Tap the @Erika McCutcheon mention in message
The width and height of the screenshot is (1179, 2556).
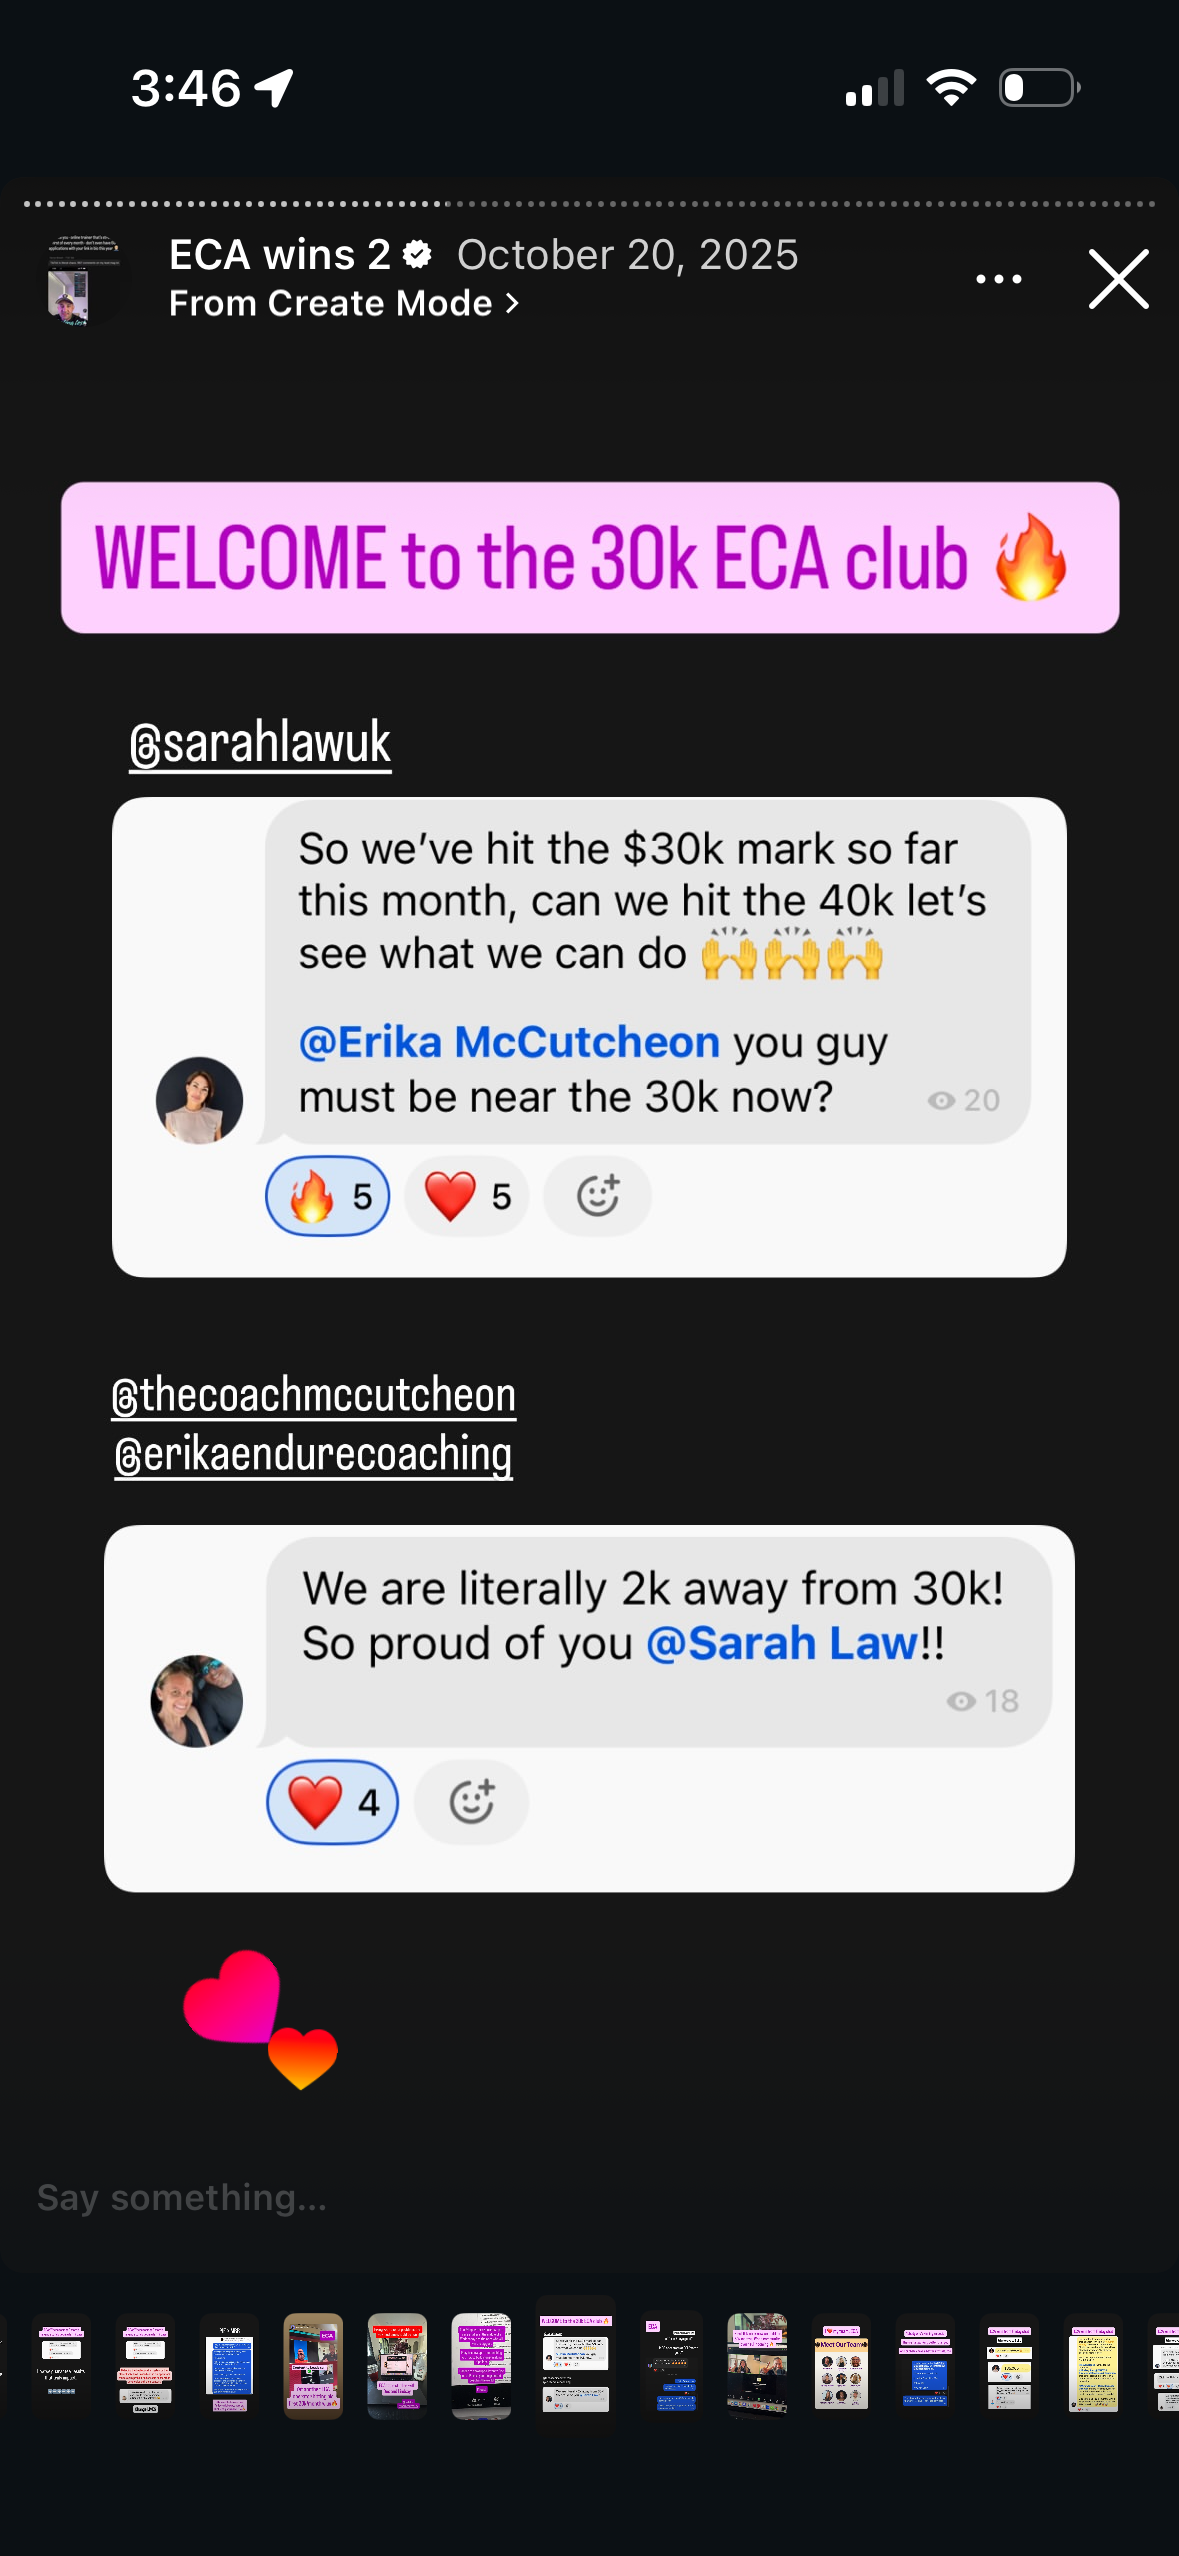[x=509, y=1042]
